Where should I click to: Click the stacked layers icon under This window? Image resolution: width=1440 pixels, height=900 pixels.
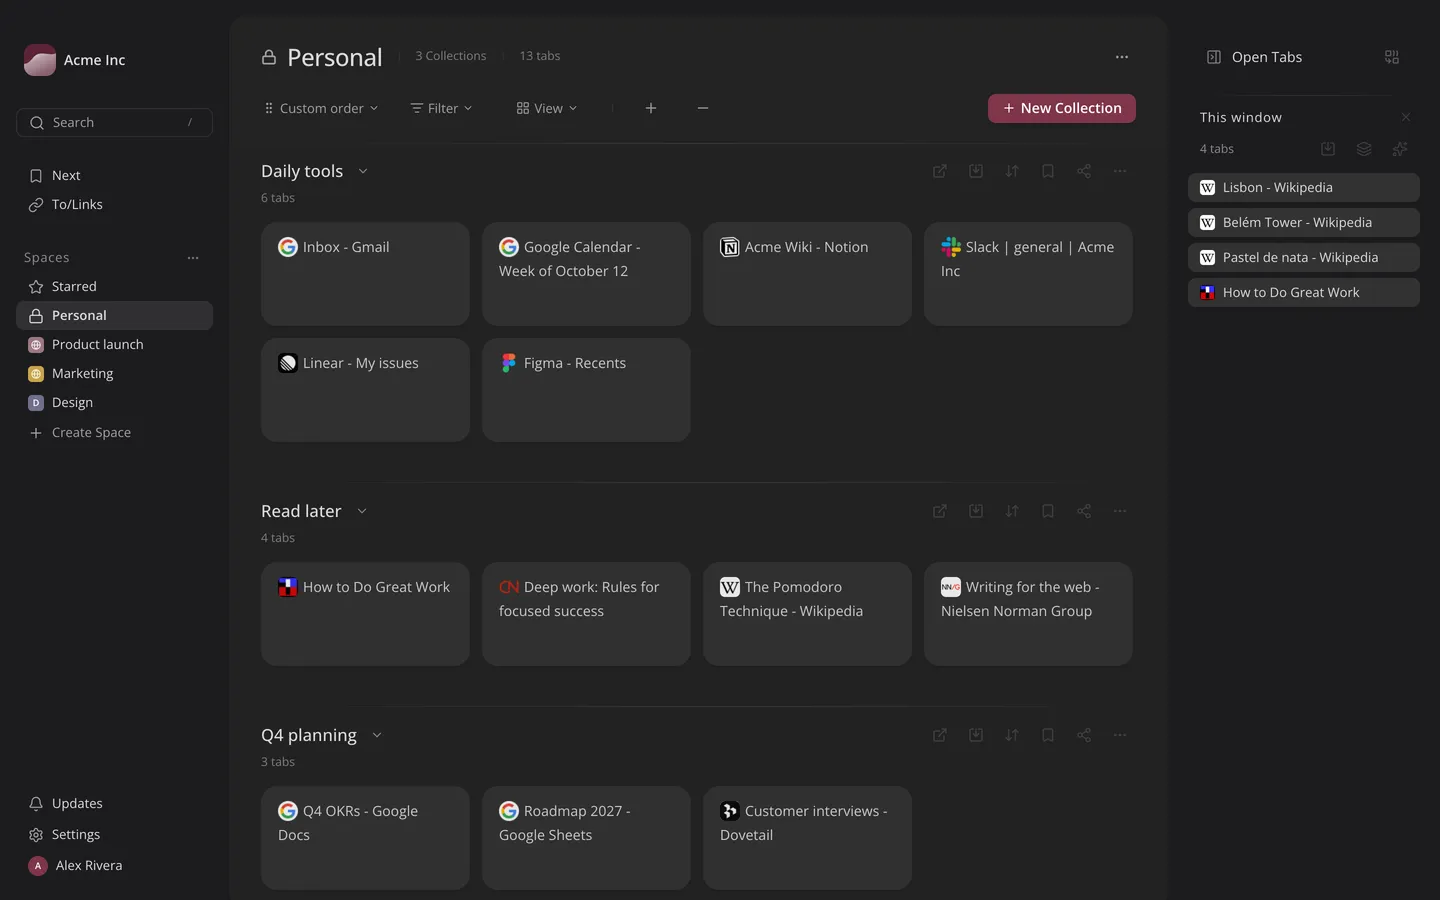click(1364, 149)
